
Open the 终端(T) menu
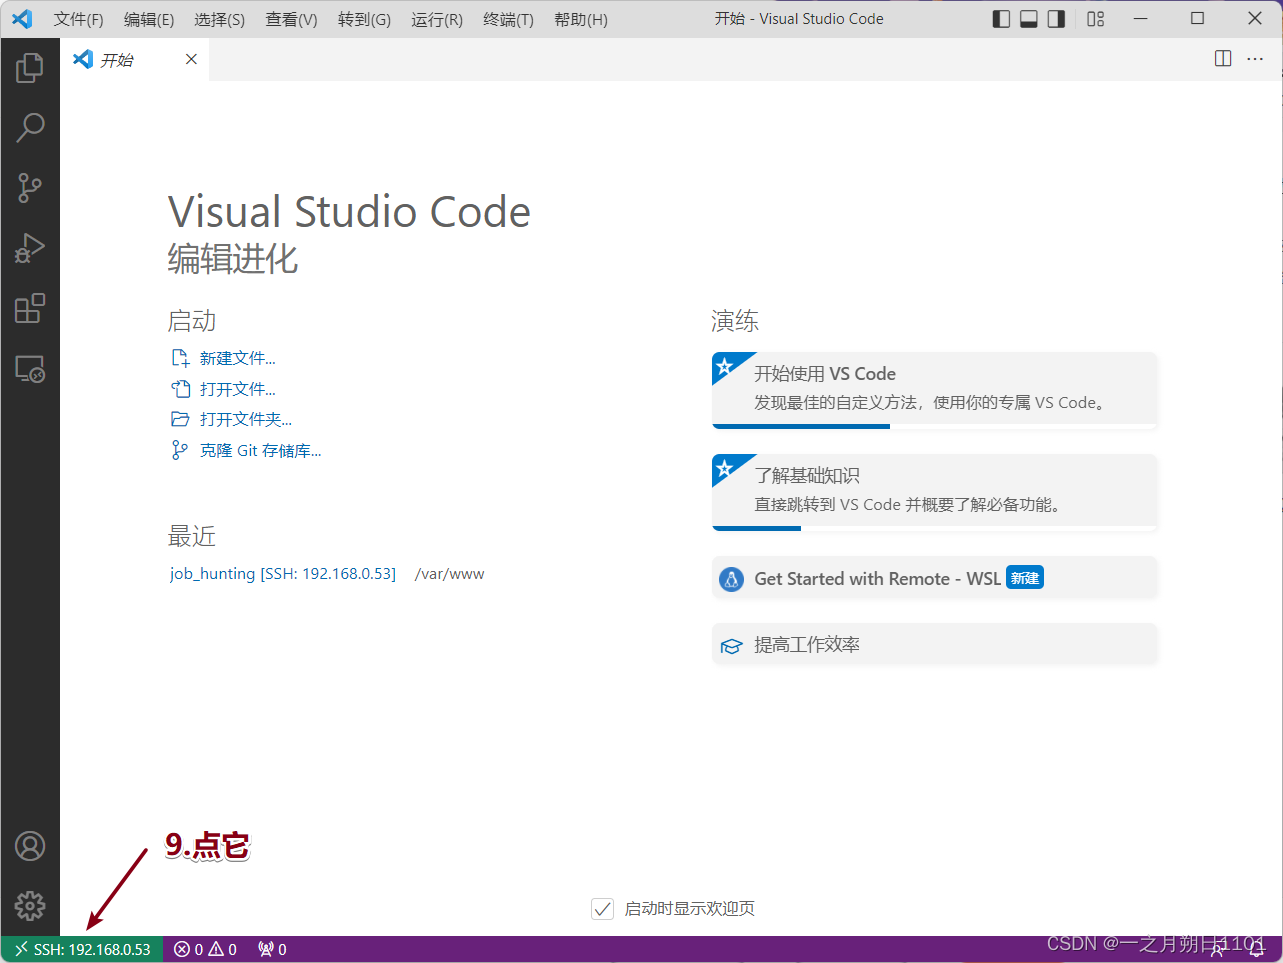[x=508, y=20]
